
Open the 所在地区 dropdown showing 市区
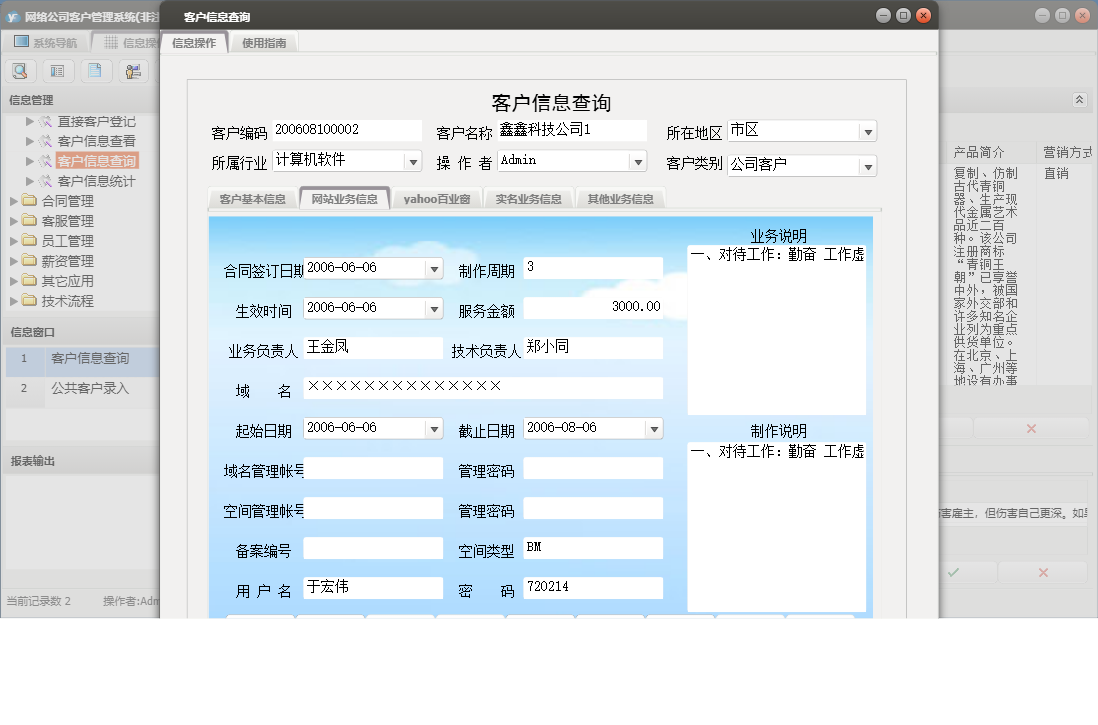click(x=867, y=130)
